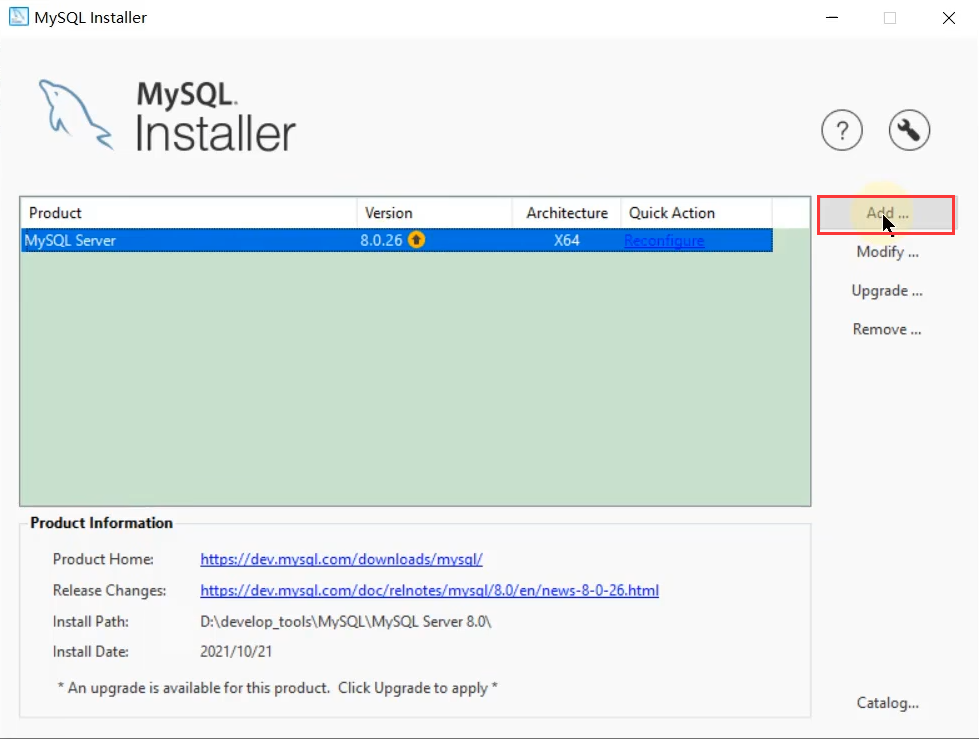Click the X64 architecture cell
The width and height of the screenshot is (979, 739).
click(566, 240)
